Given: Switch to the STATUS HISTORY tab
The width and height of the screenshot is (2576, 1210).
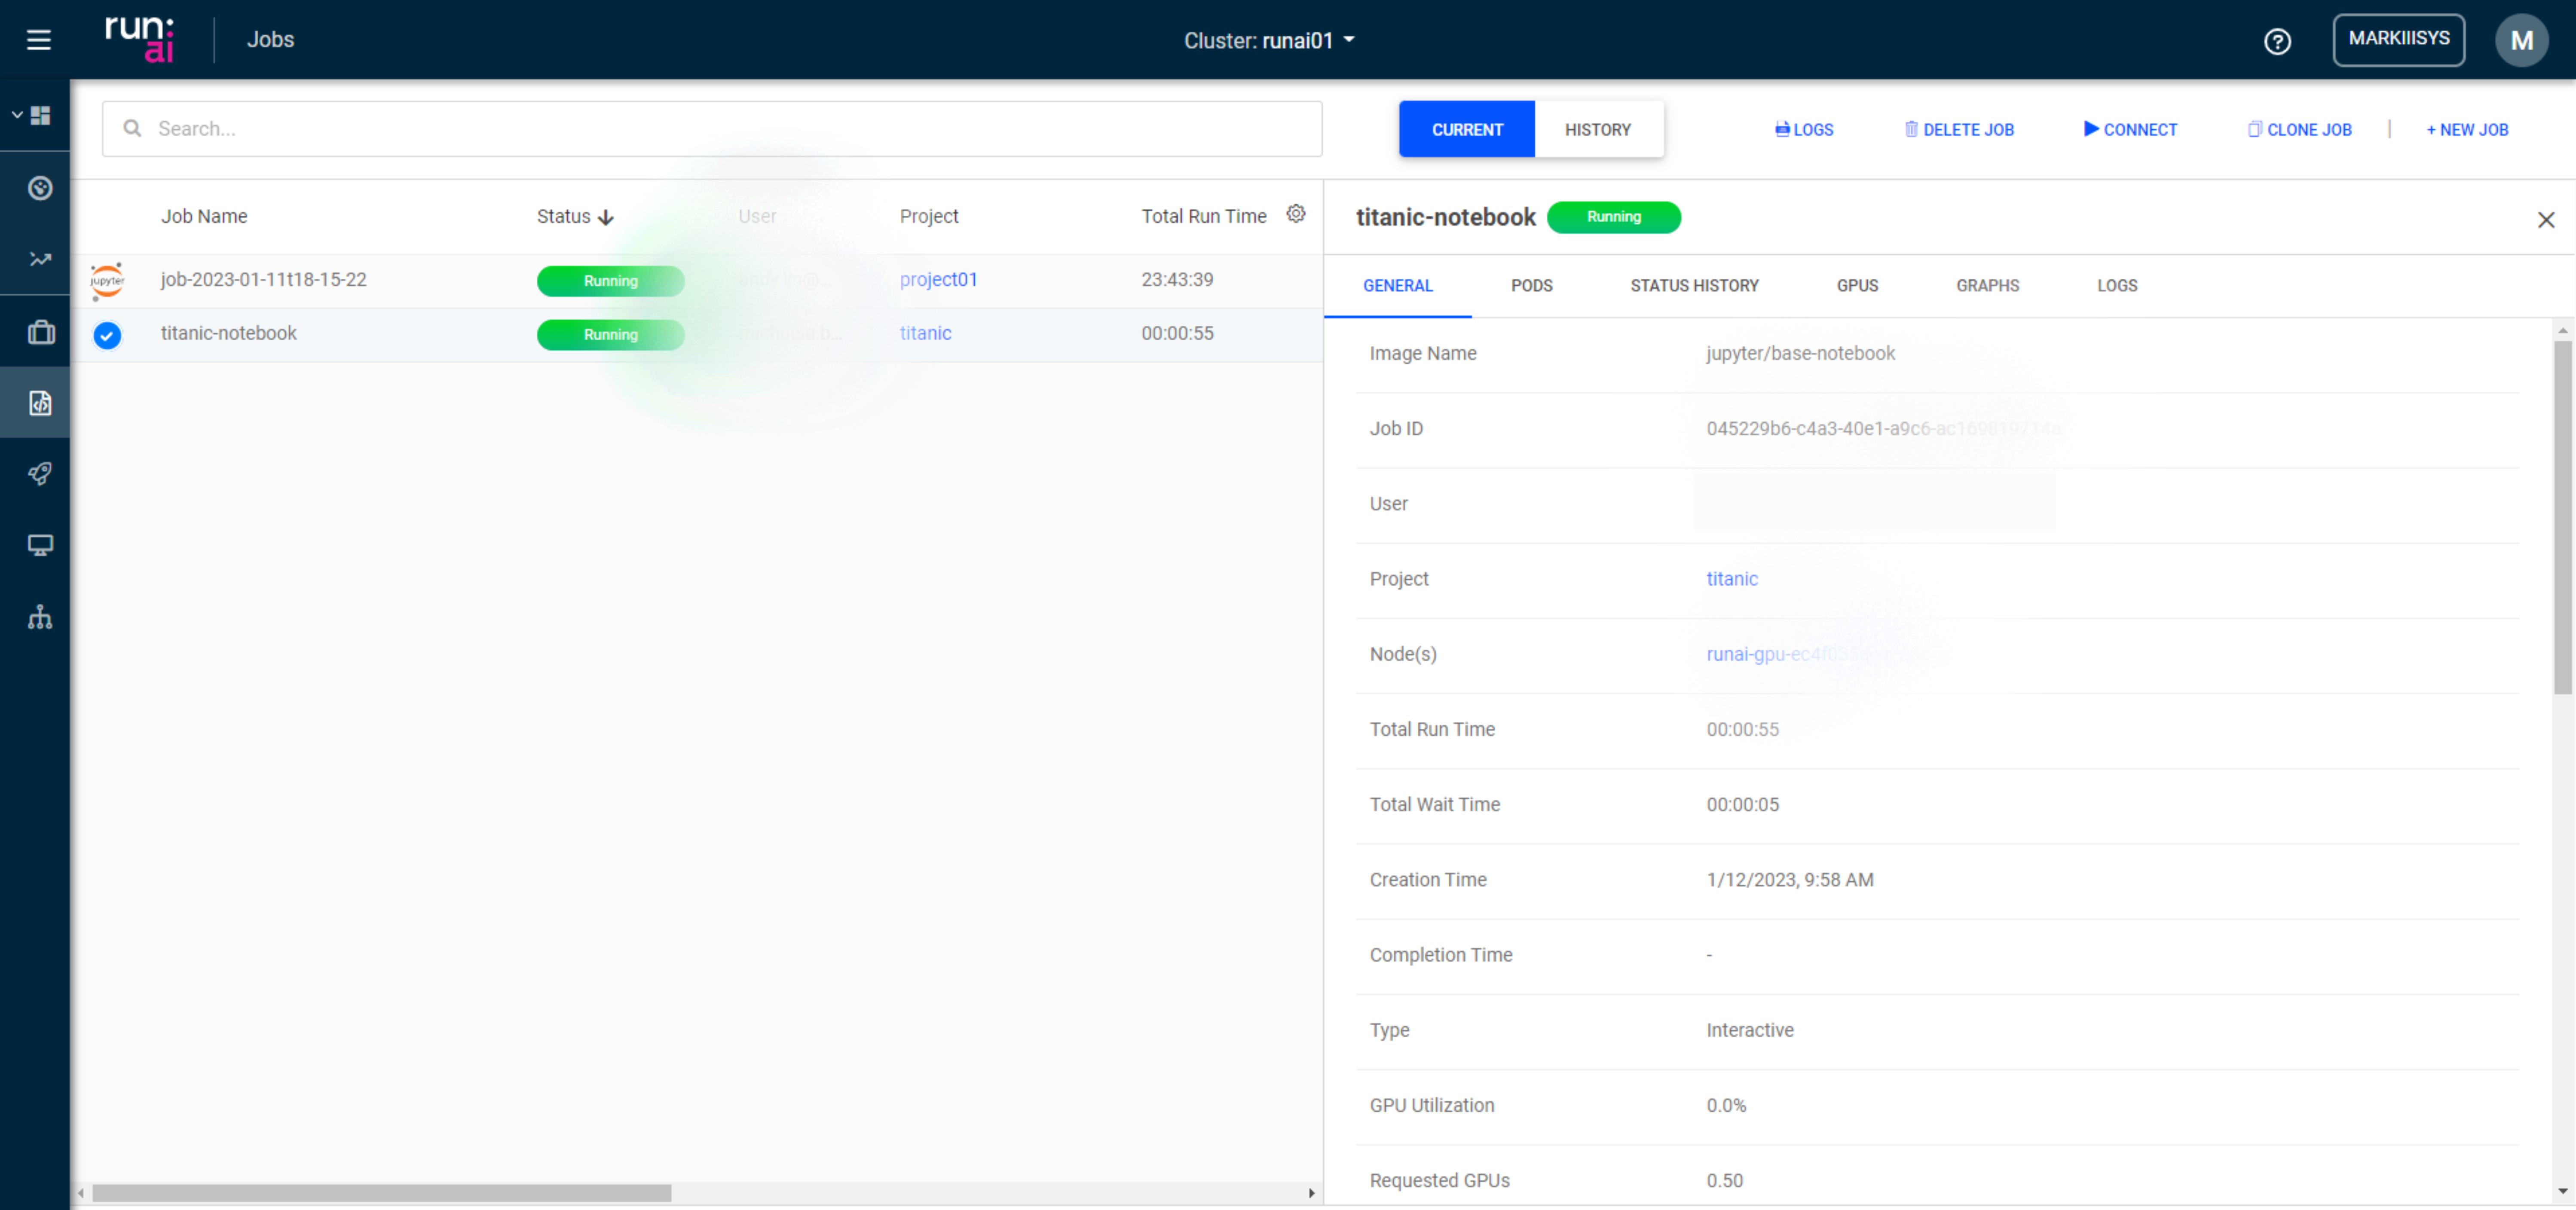Looking at the screenshot, I should coord(1694,286).
